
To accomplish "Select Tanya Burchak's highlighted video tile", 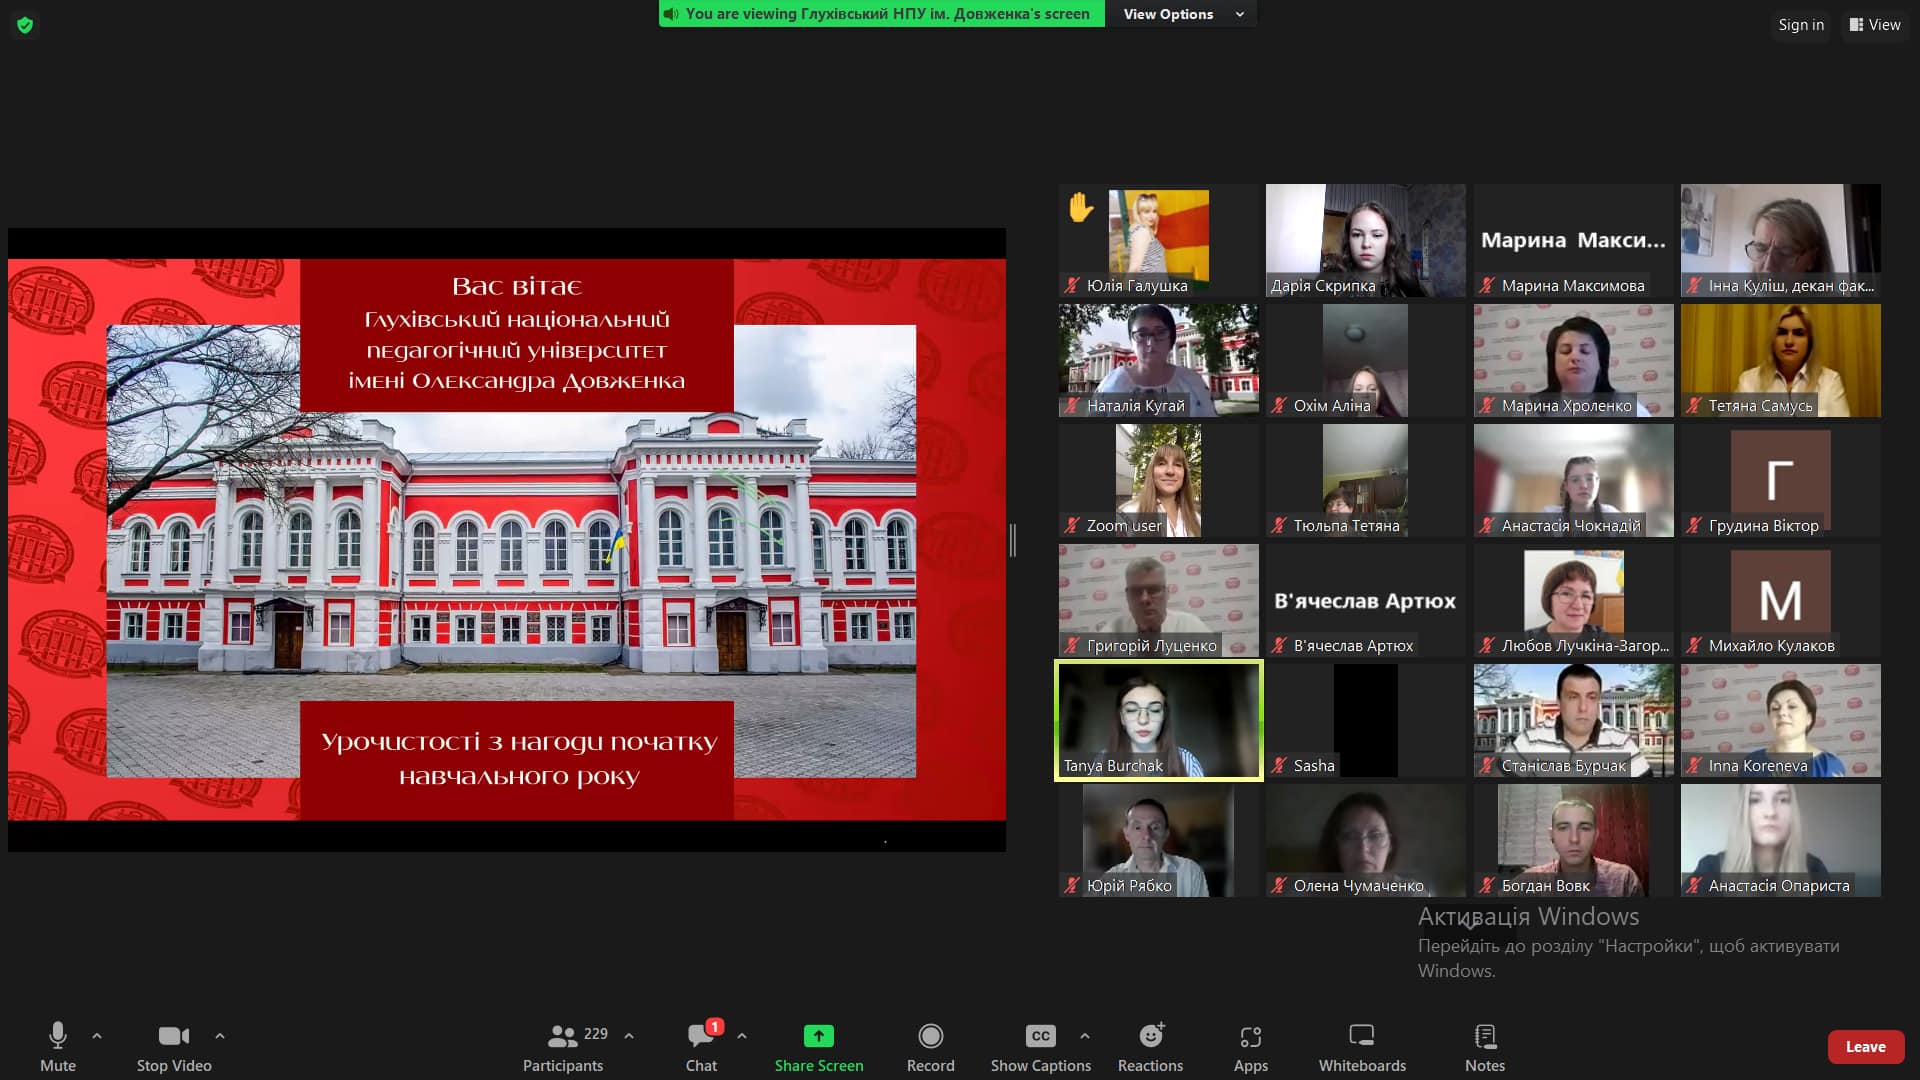I will (1159, 720).
